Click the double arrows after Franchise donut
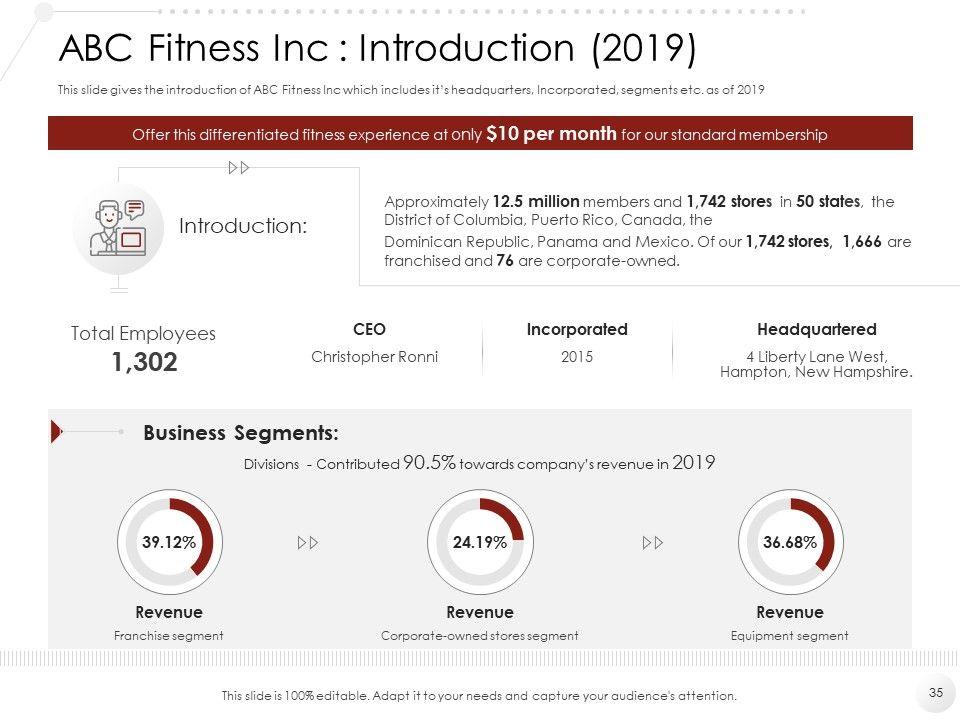Screen dimensions: 960x720 [309, 542]
